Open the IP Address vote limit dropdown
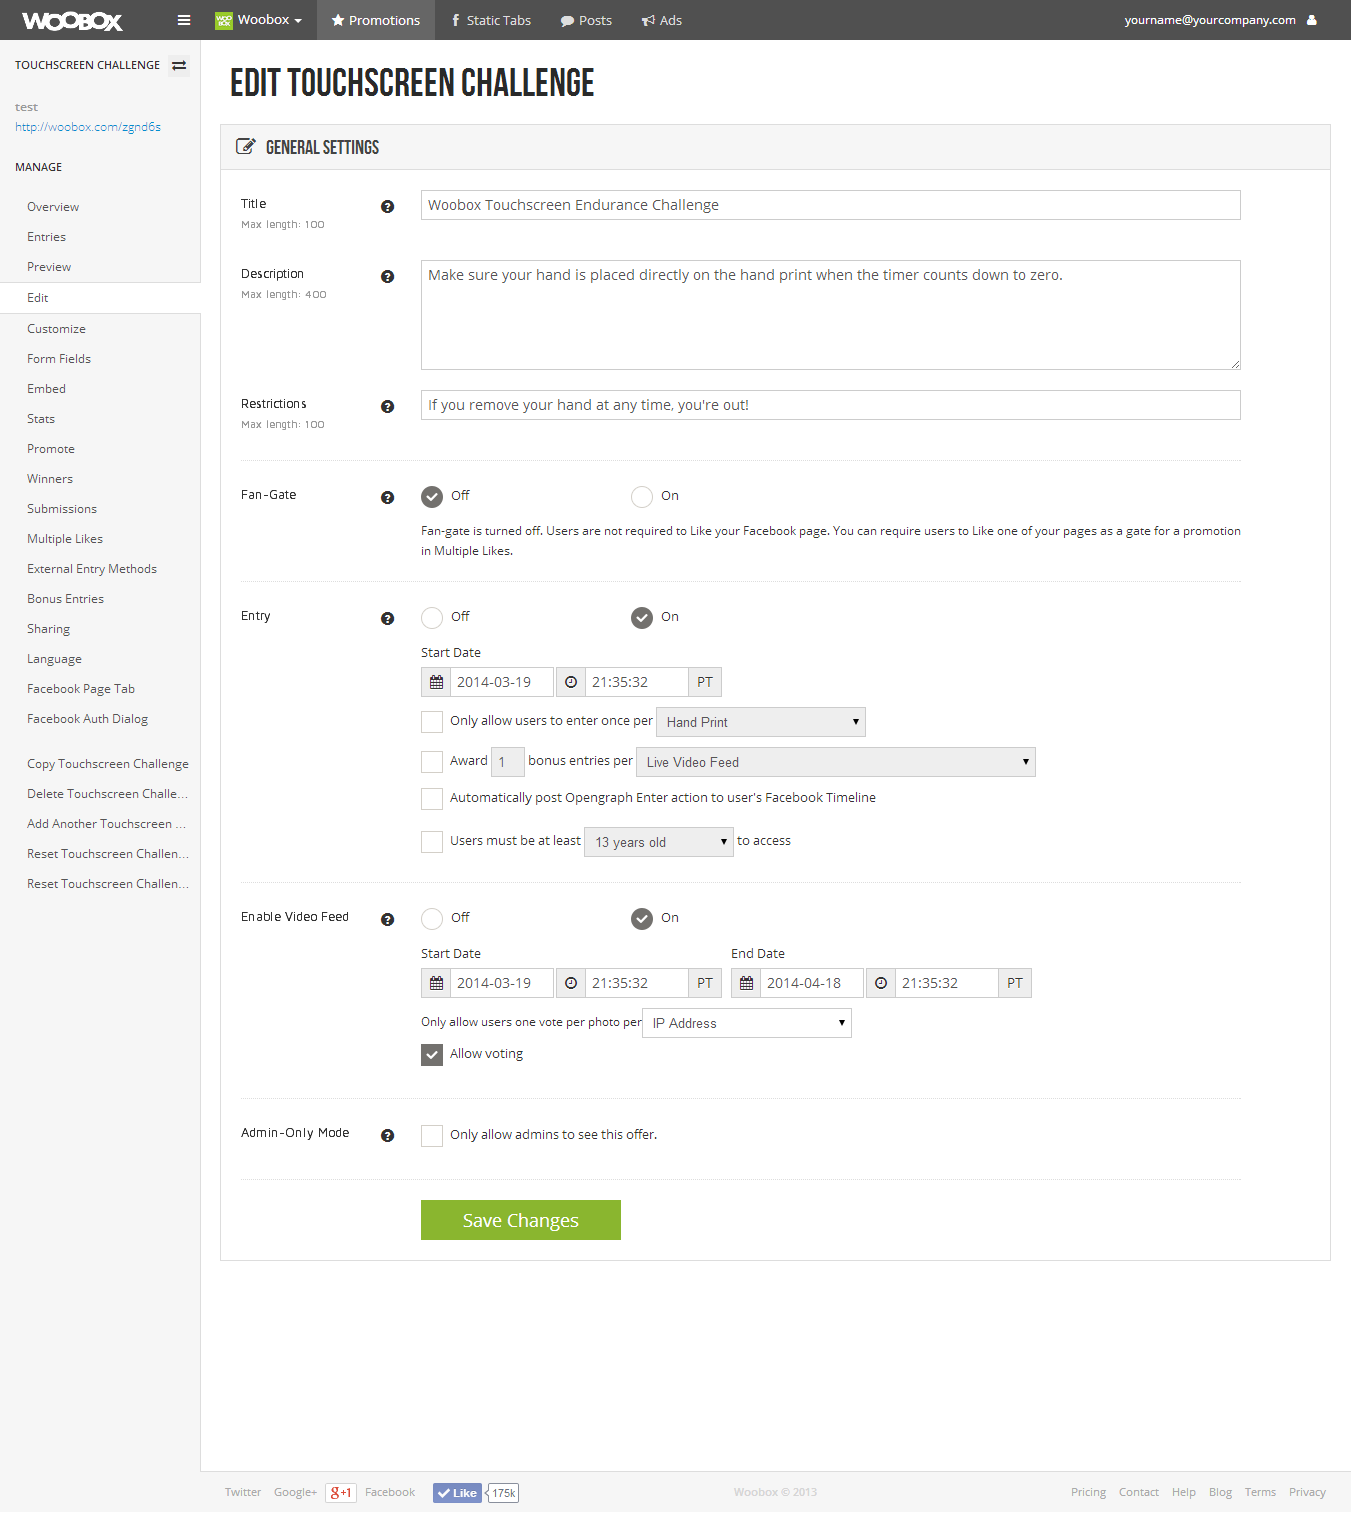This screenshot has height=1513, width=1351. 747,1023
